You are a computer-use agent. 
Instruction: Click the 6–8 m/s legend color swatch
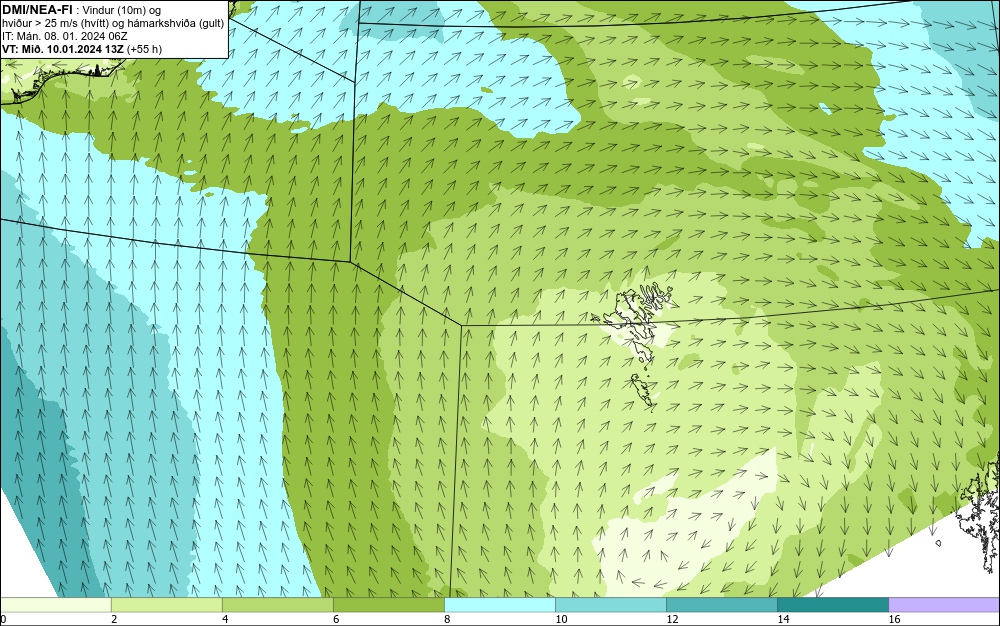pyautogui.click(x=388, y=604)
